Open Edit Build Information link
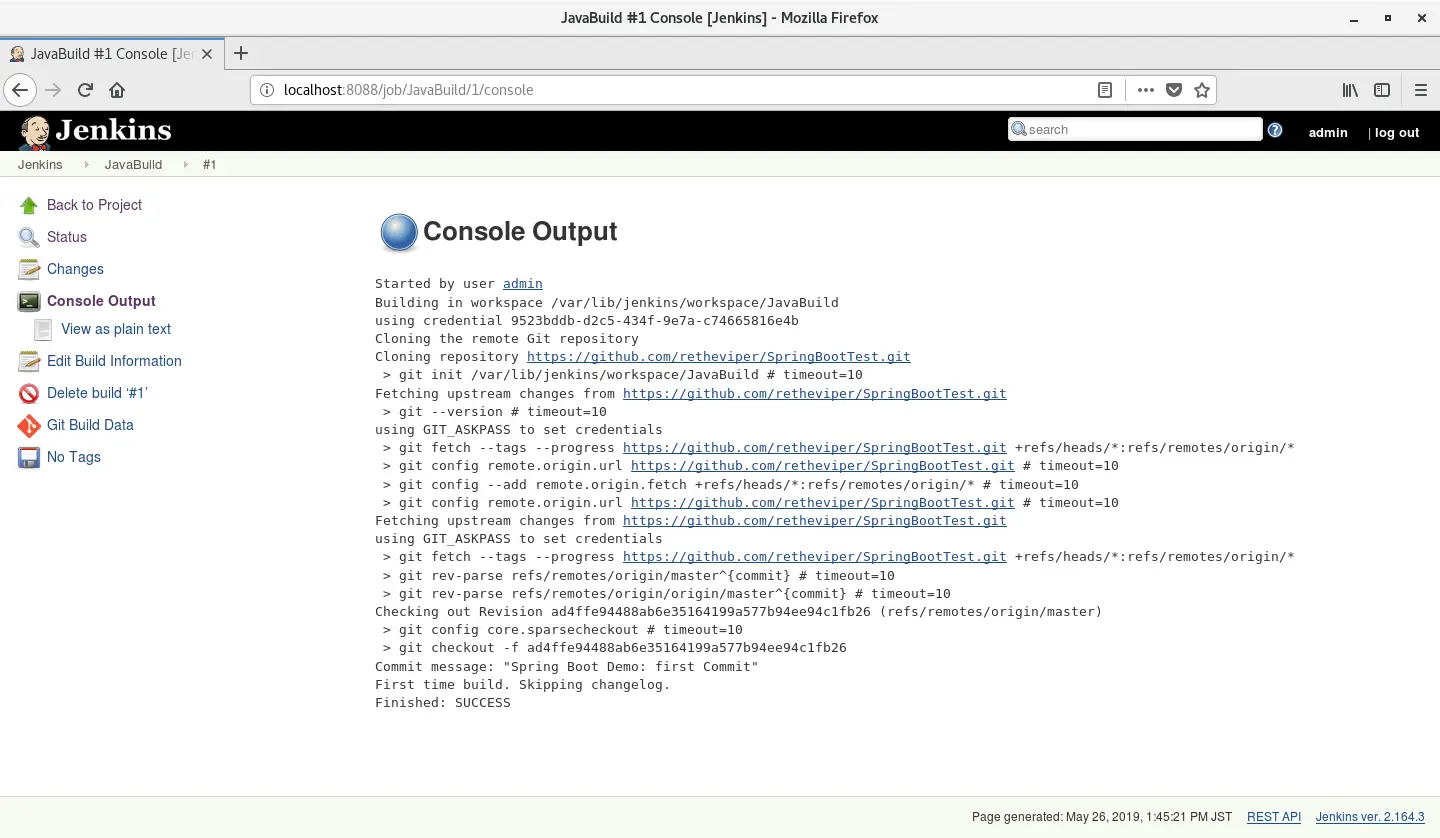Viewport: 1440px width, 838px height. point(114,361)
